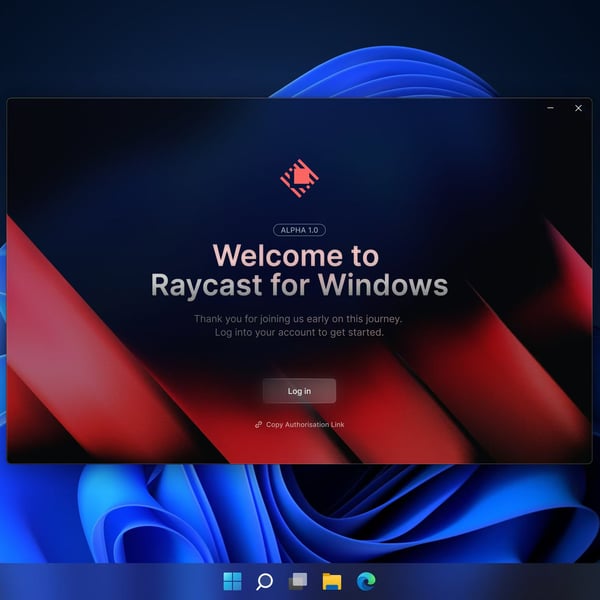Click the 'Raycast for Windows' heading

point(299,285)
